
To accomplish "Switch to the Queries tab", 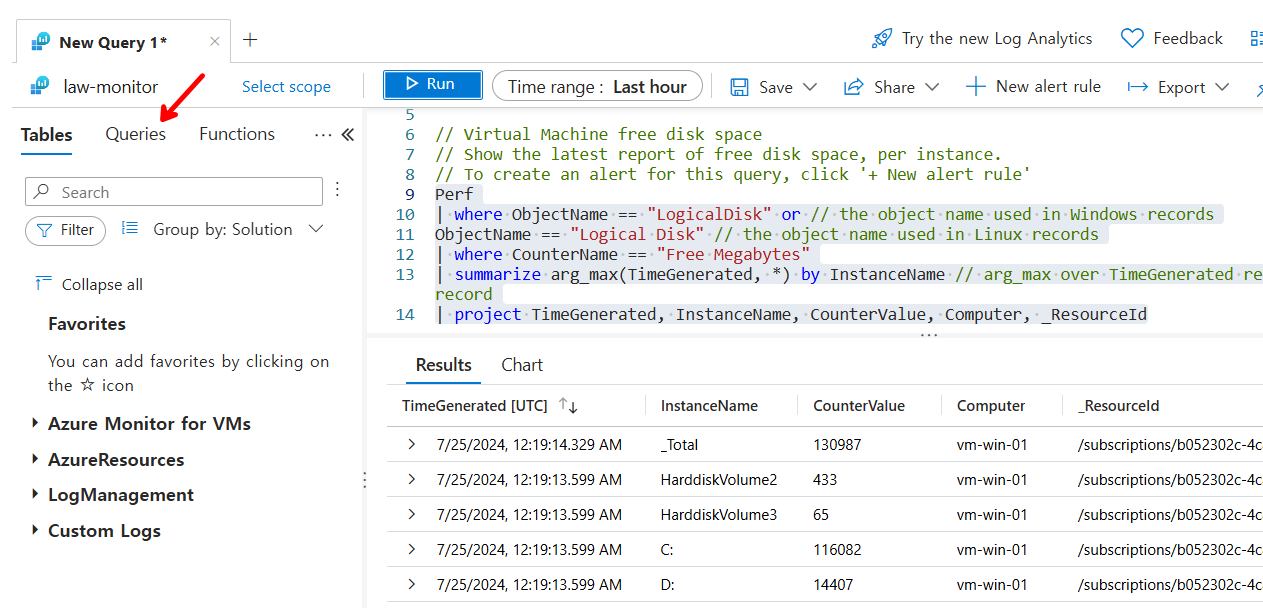I will point(136,134).
